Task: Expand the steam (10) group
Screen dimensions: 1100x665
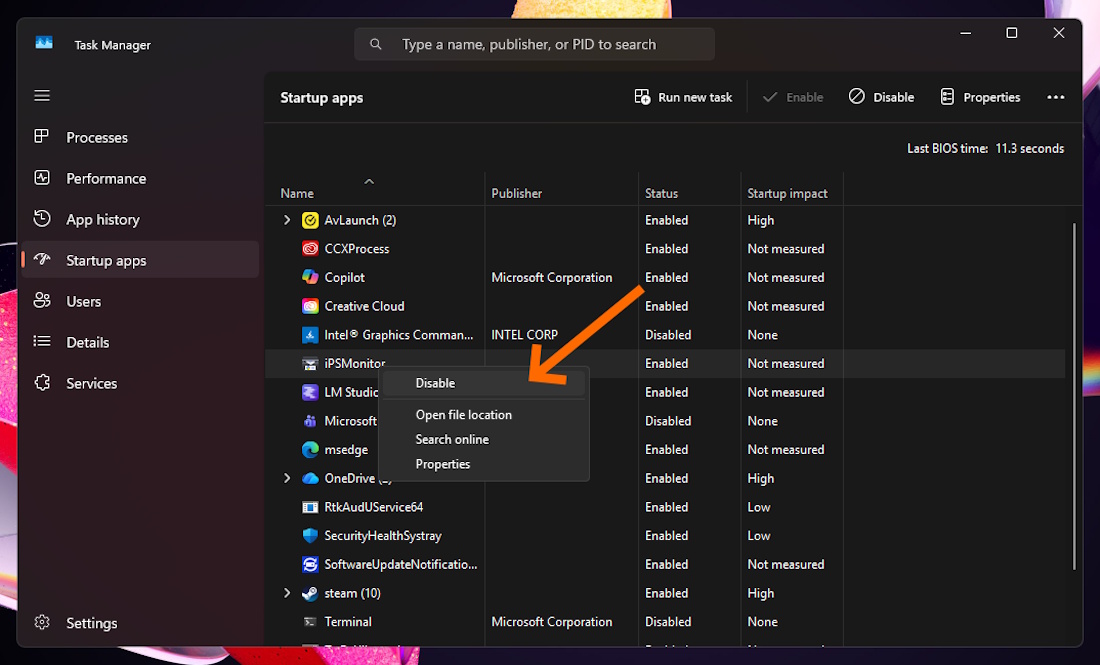Action: point(287,593)
